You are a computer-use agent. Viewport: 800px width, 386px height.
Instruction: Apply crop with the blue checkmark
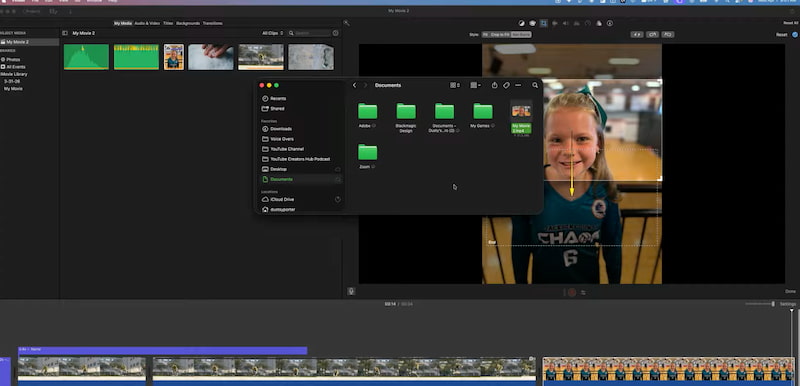[795, 35]
